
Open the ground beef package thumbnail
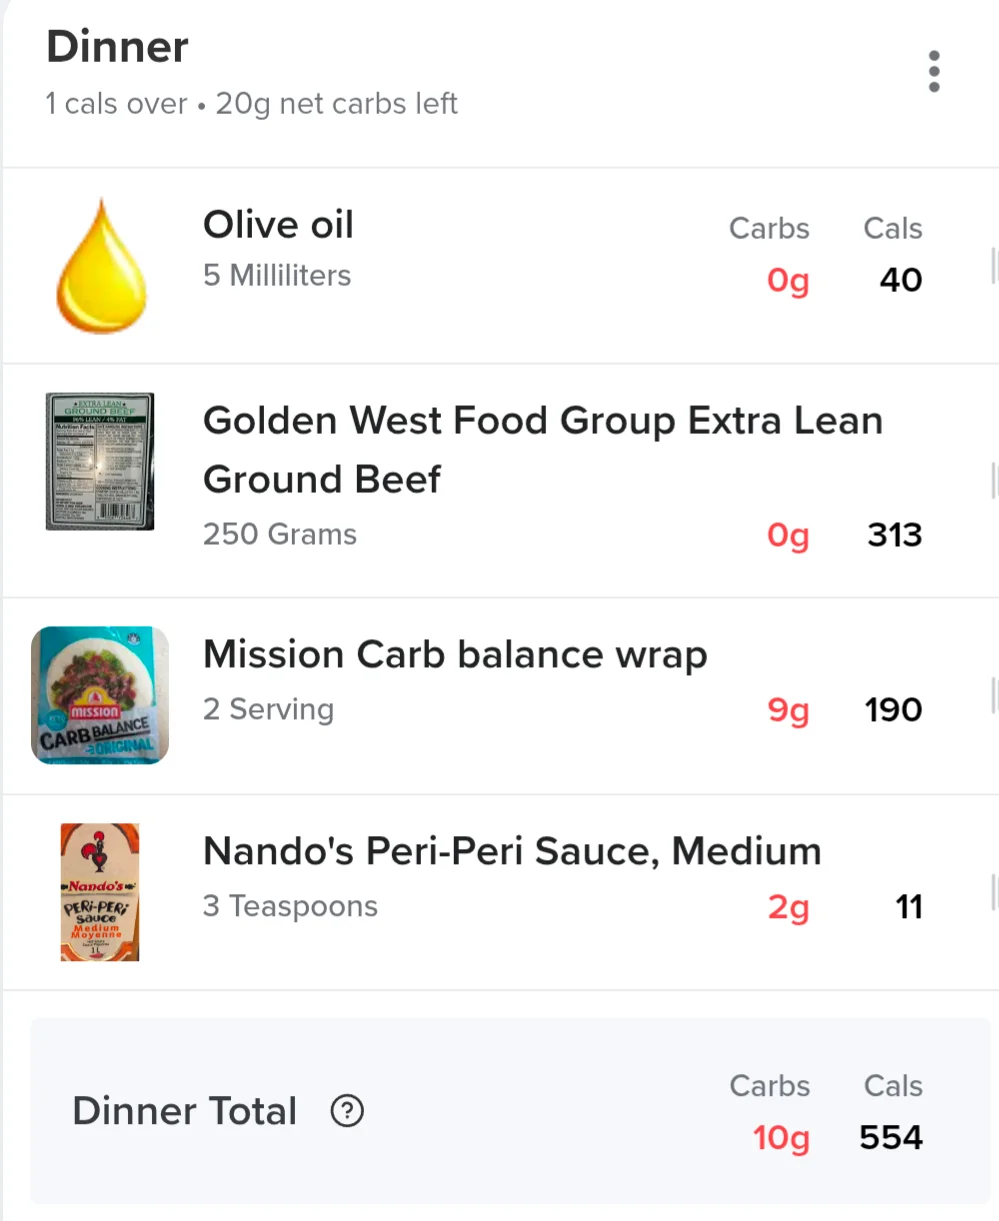[100, 461]
